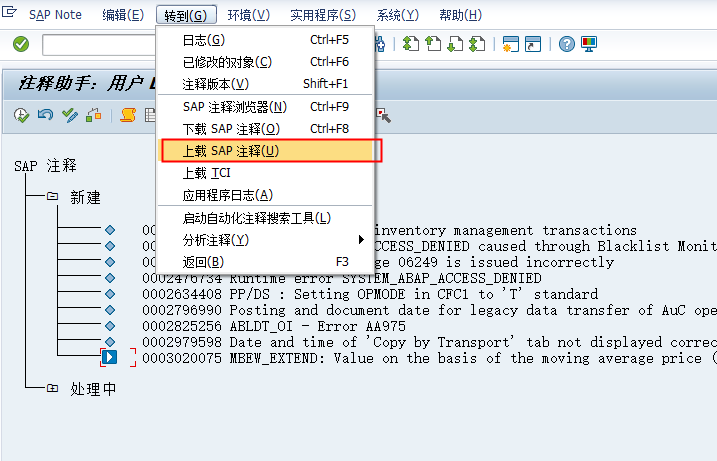The width and height of the screenshot is (717, 461).
Task: Go to last page icon
Action: 477,44
